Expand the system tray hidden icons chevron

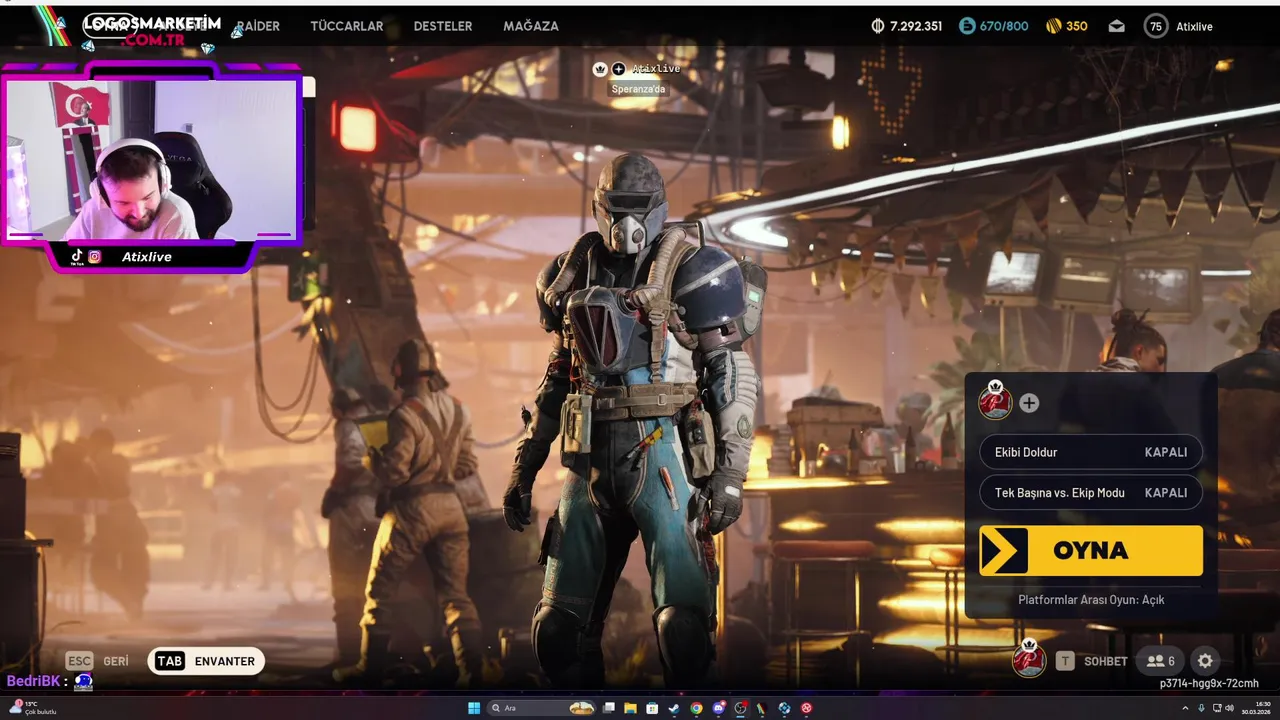pyautogui.click(x=1185, y=708)
